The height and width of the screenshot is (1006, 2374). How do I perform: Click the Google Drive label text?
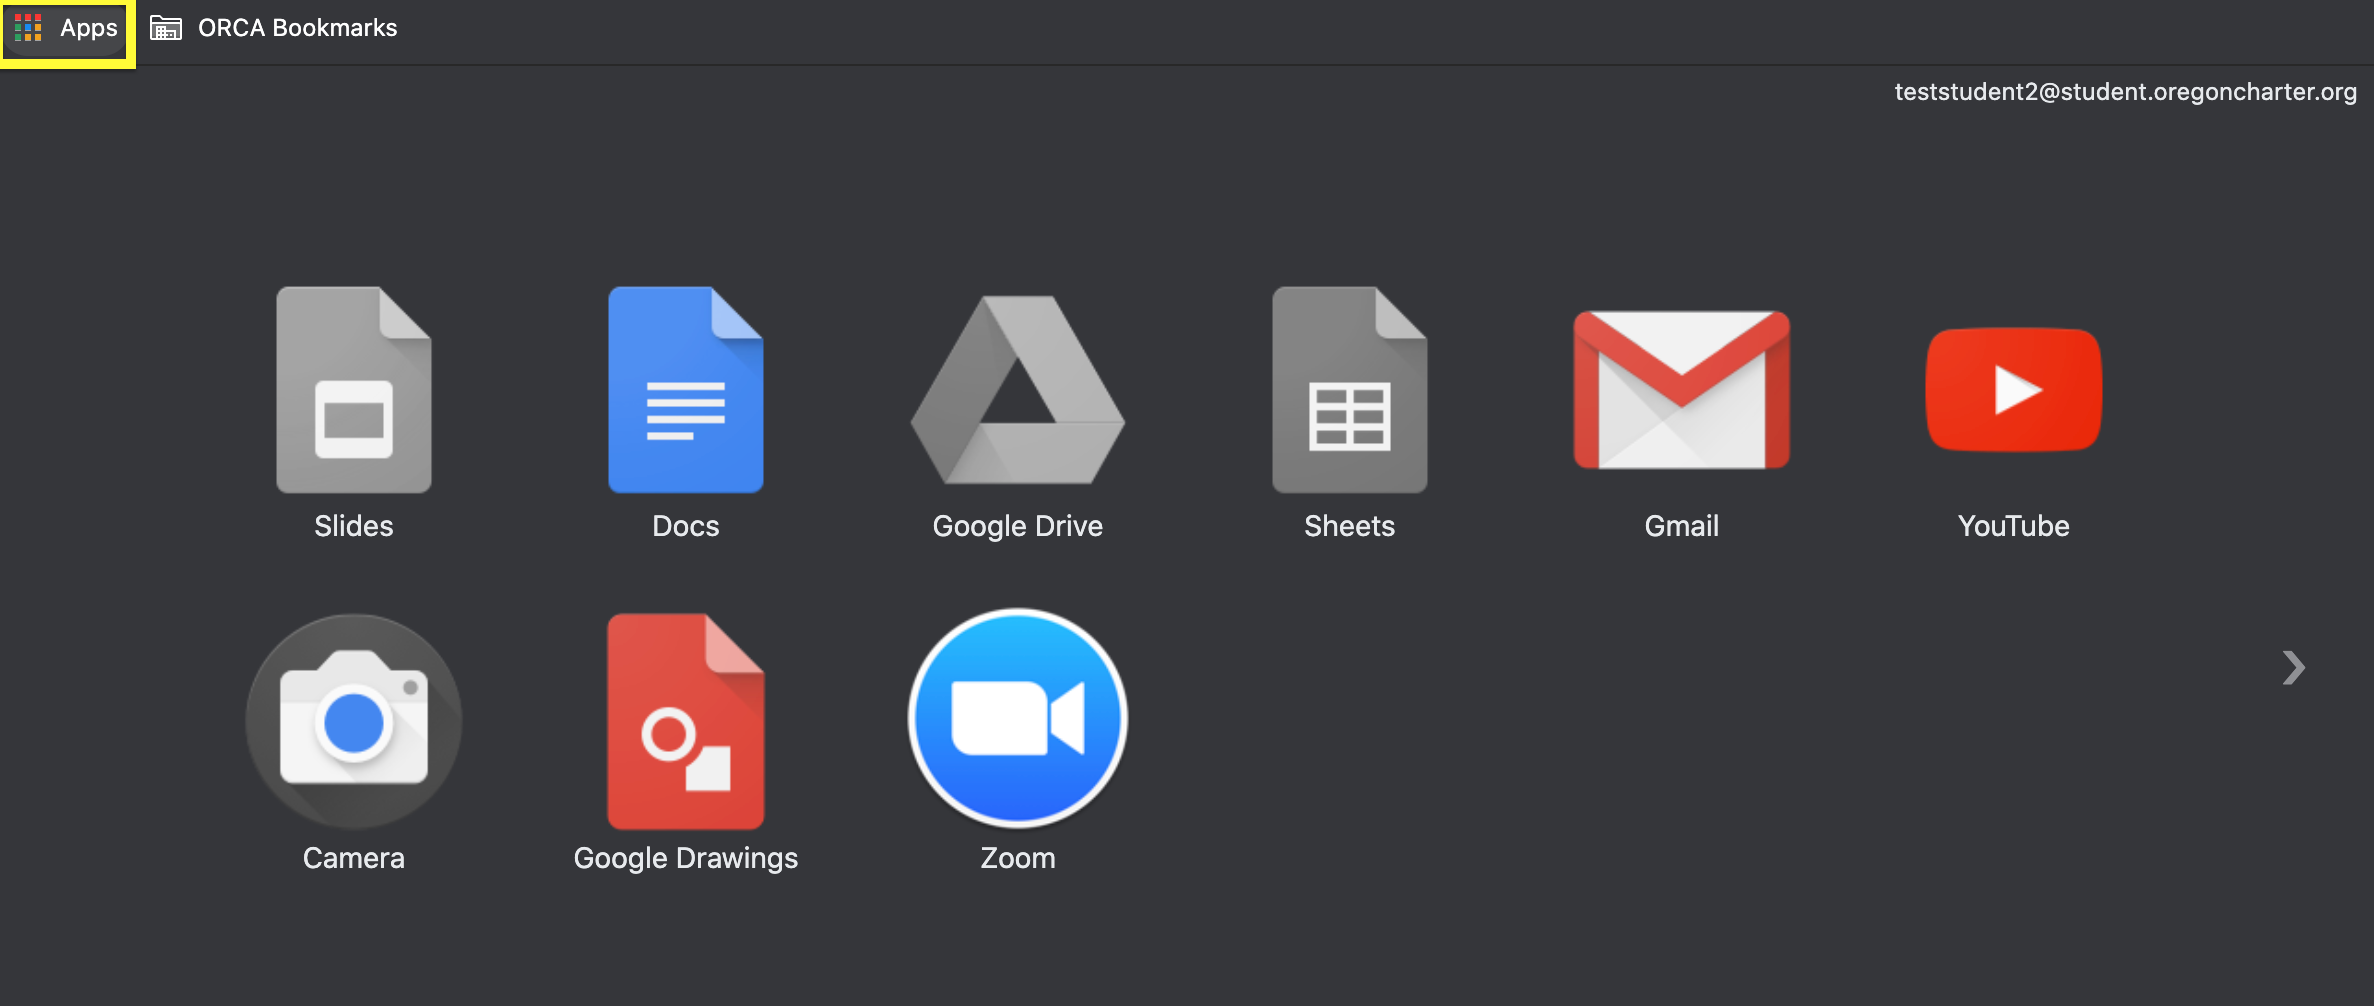coord(1018,527)
